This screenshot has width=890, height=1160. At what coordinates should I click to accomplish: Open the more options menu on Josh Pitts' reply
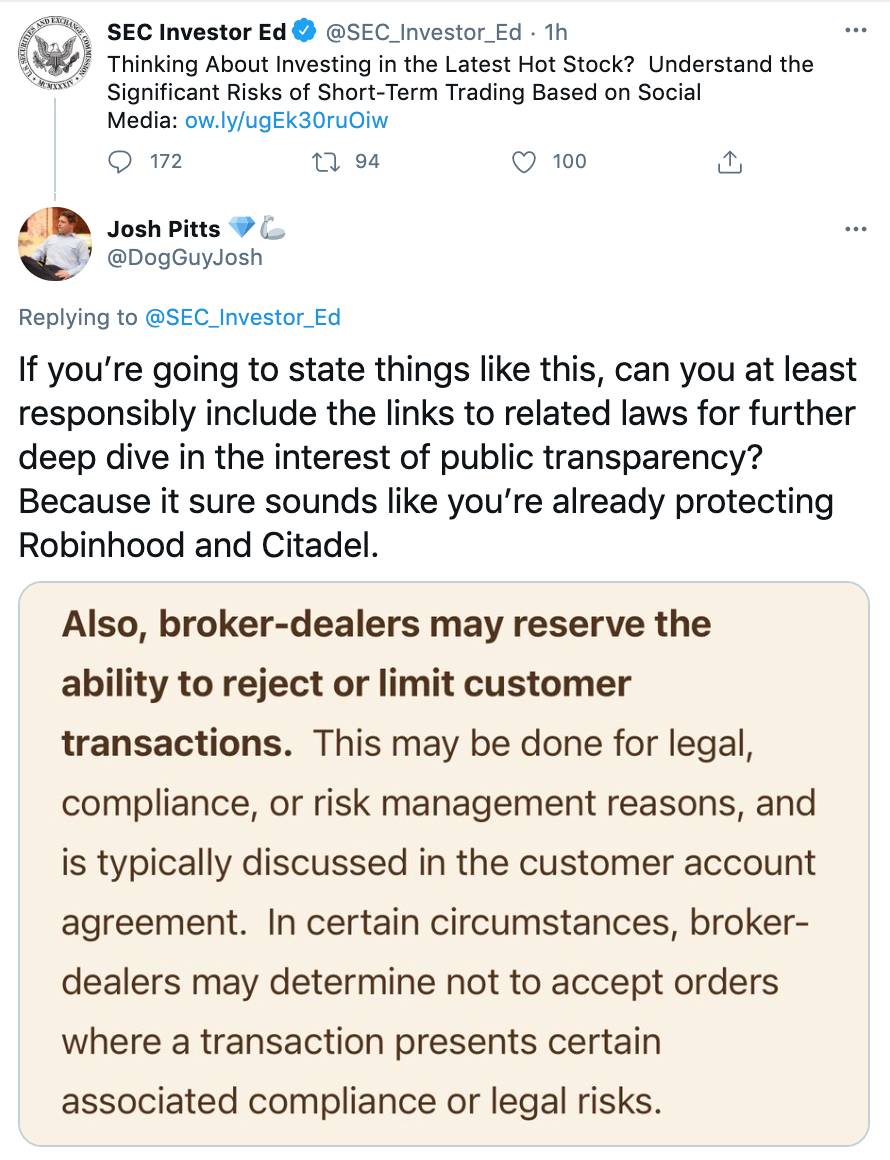point(856,228)
